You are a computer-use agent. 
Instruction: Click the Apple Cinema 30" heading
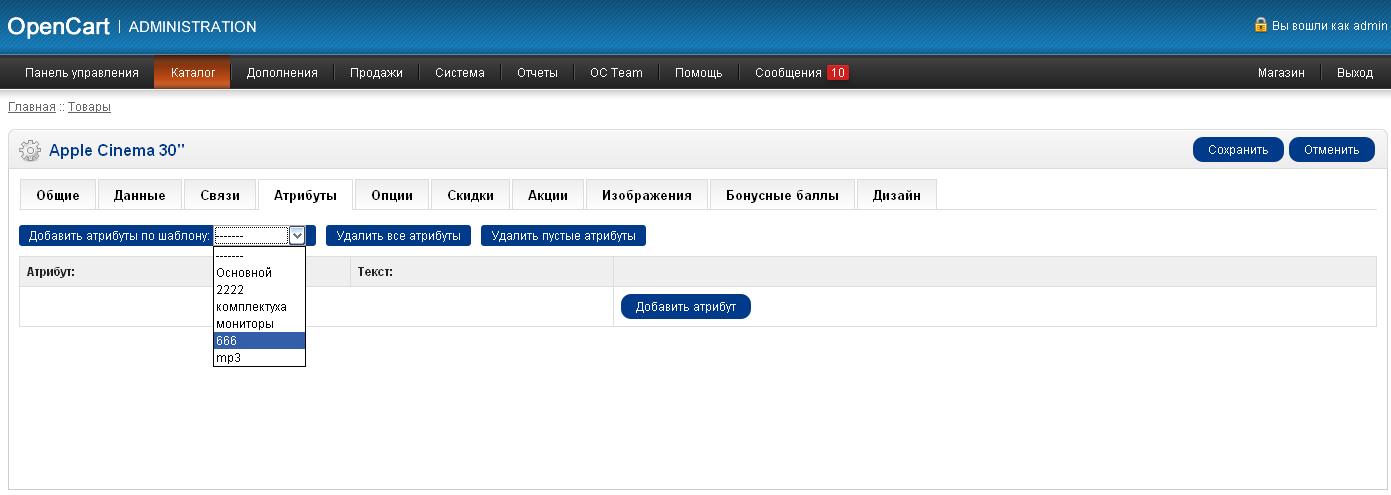[x=117, y=150]
